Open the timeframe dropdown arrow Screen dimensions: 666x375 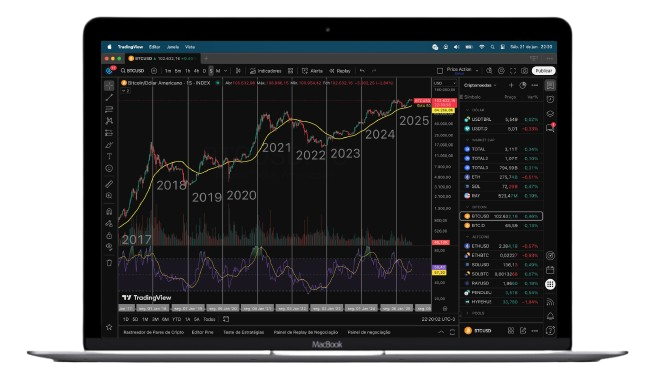pos(226,71)
